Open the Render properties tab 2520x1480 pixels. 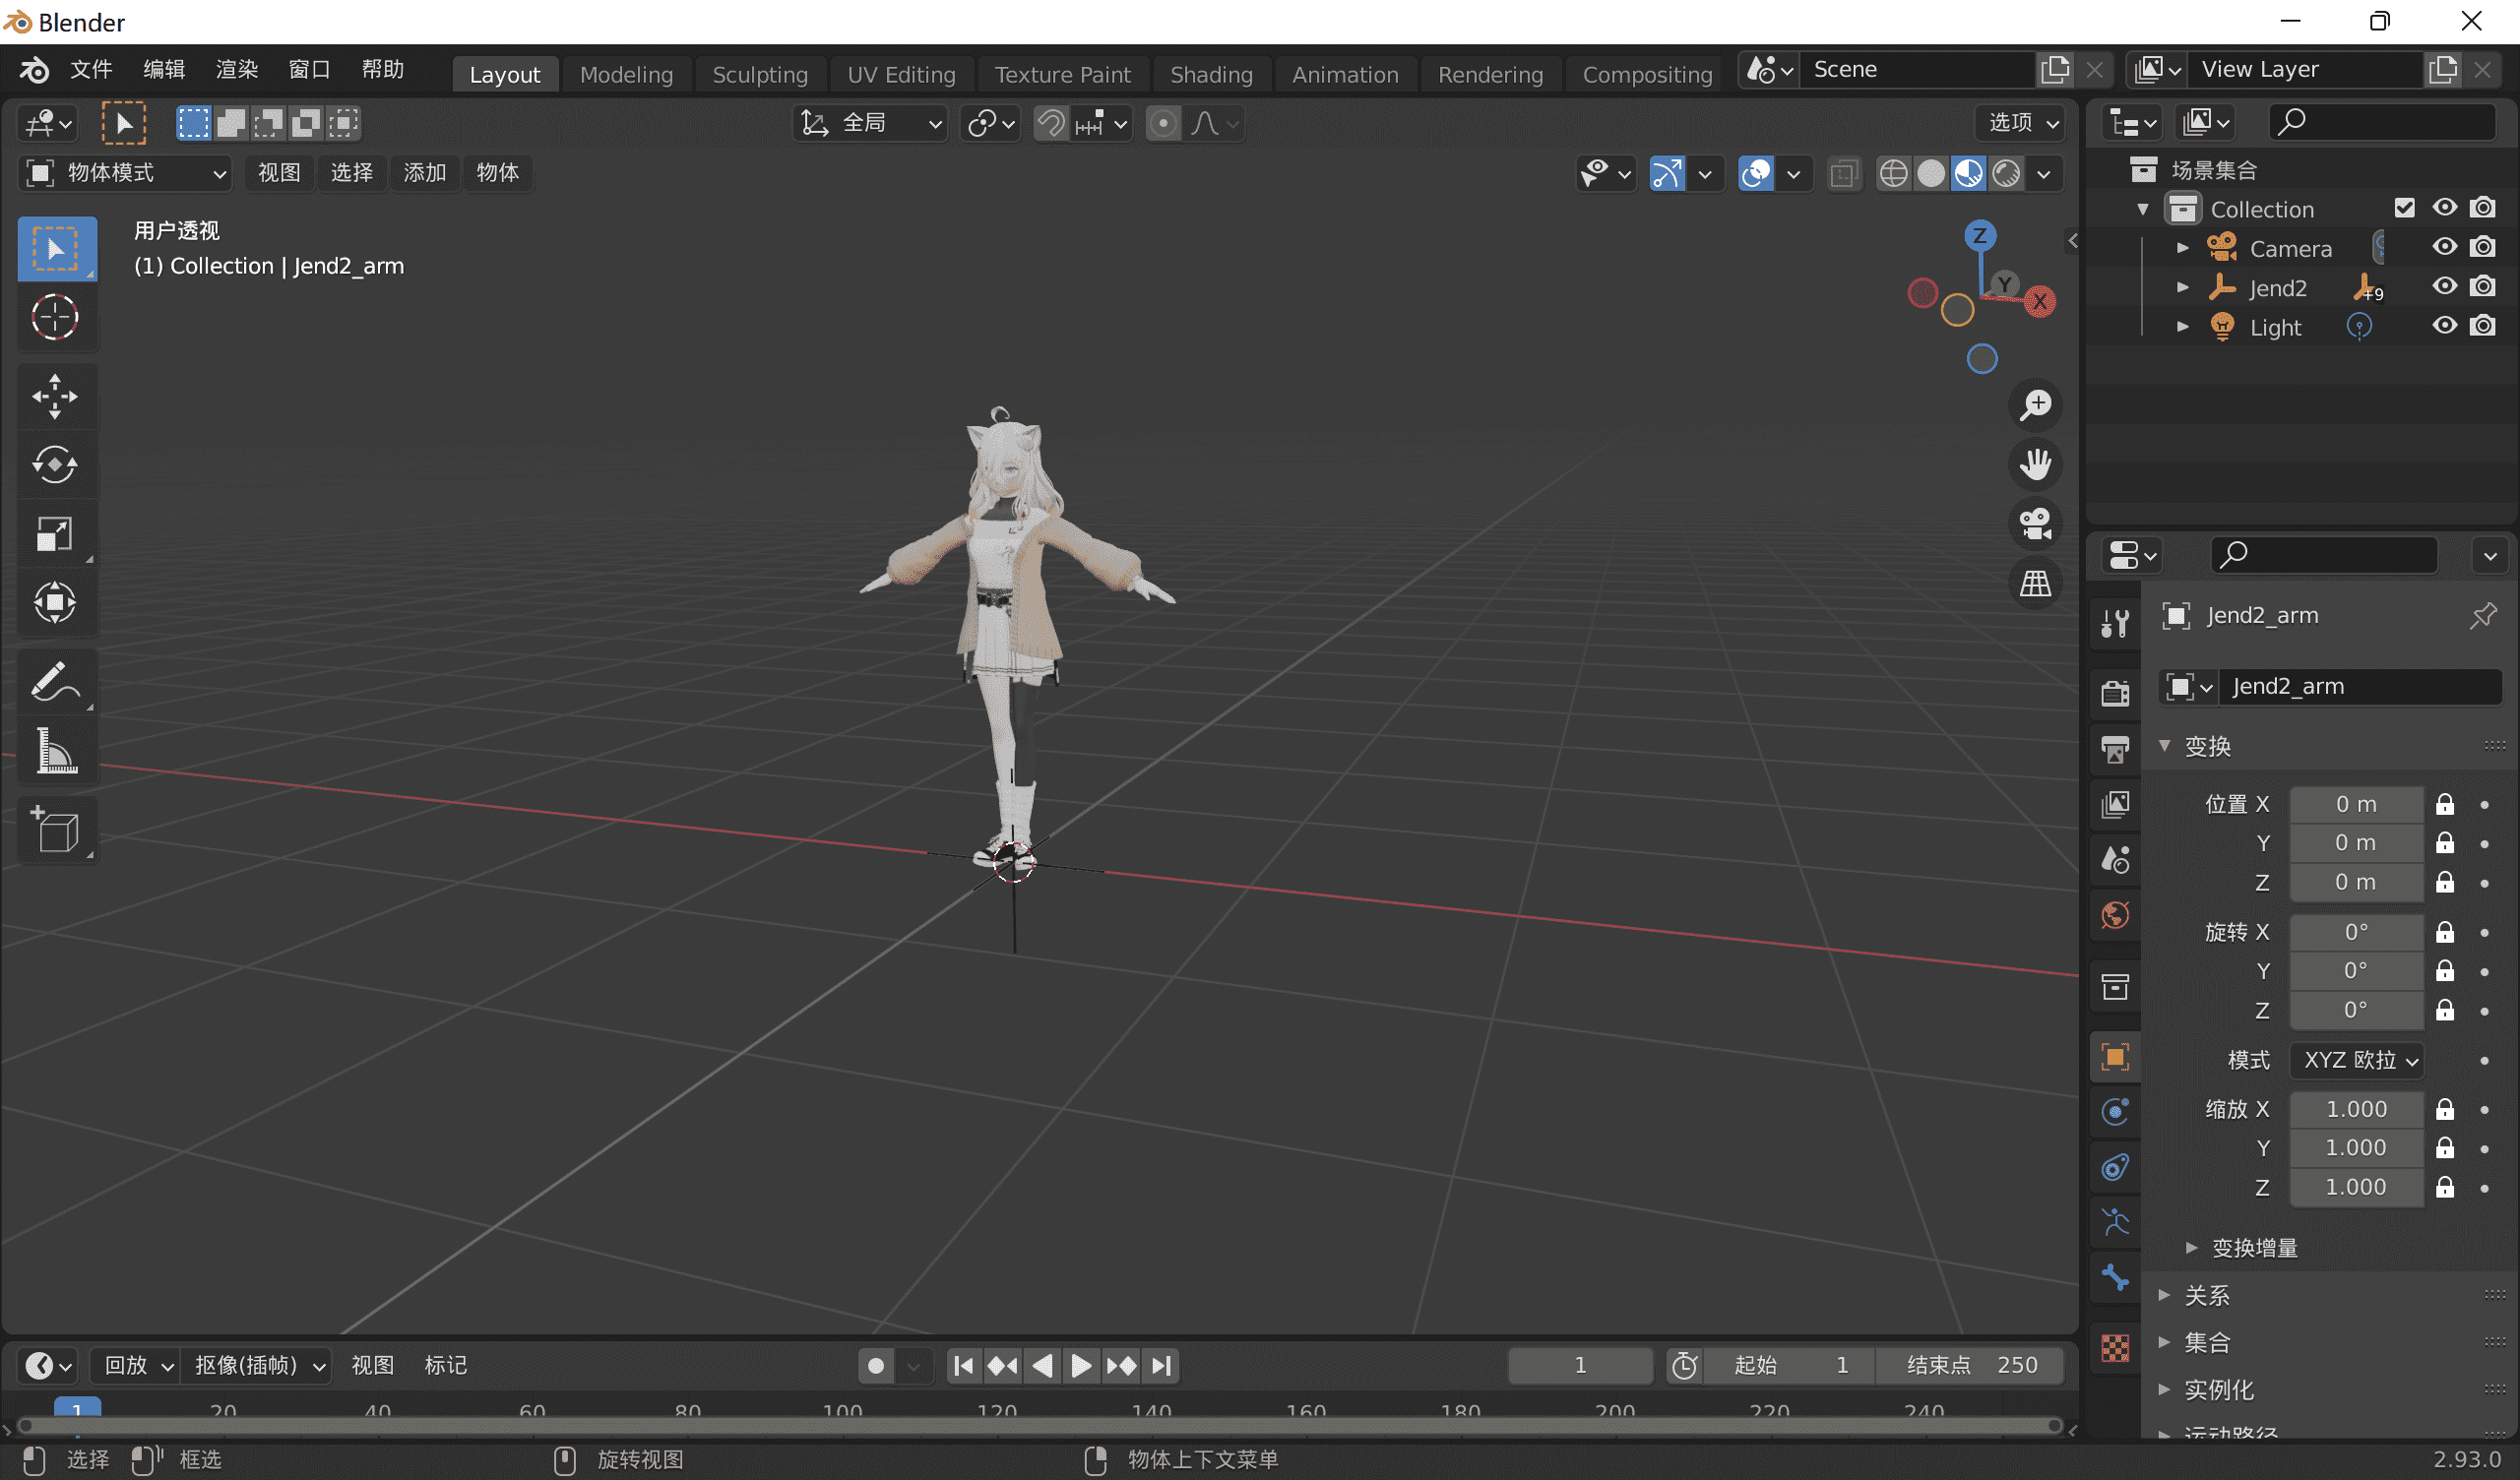tap(2115, 692)
